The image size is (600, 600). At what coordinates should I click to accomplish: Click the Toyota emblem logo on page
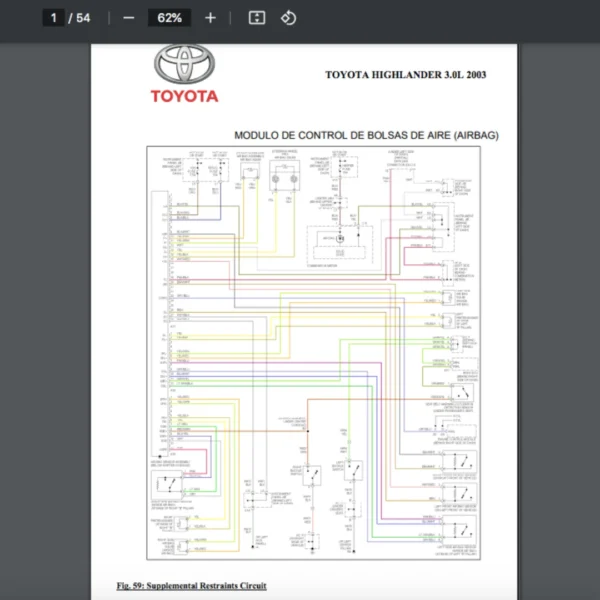point(184,66)
